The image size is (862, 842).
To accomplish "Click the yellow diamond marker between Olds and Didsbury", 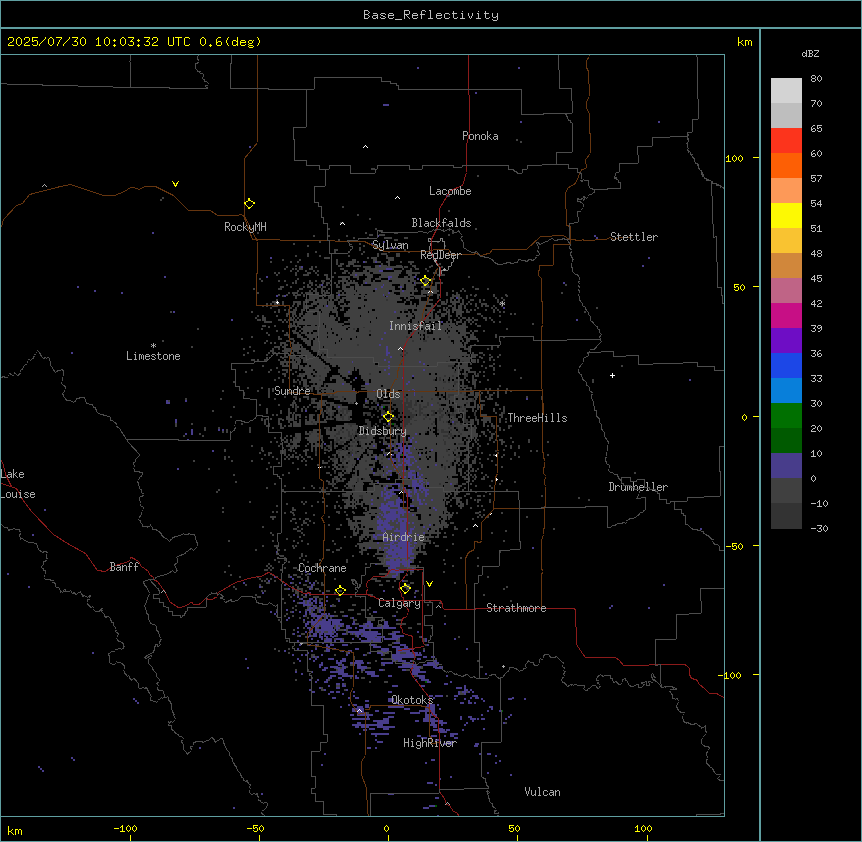I will pyautogui.click(x=388, y=417).
